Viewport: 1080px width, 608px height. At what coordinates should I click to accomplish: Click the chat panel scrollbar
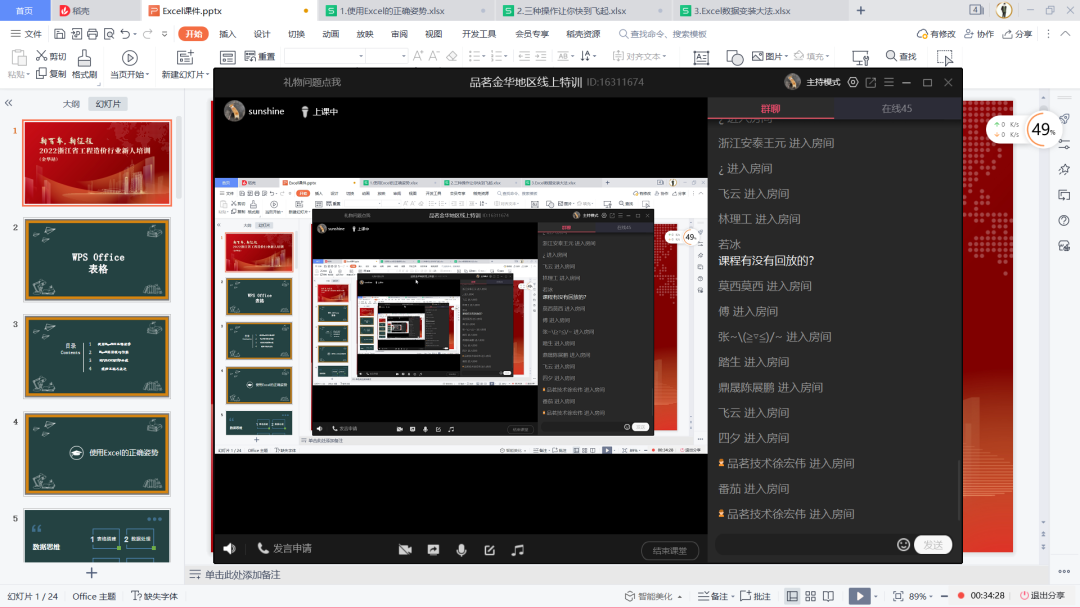[959, 489]
